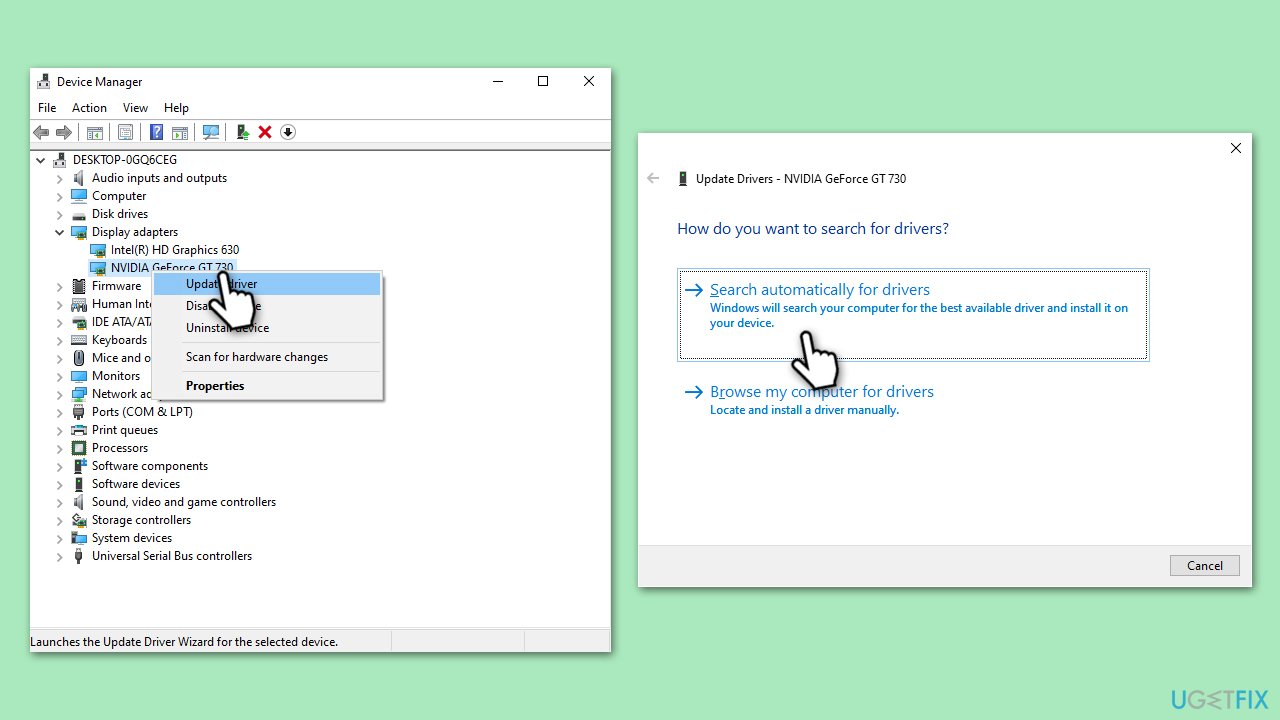
Task: Click the monitor icon beside Computer
Action: pos(79,196)
